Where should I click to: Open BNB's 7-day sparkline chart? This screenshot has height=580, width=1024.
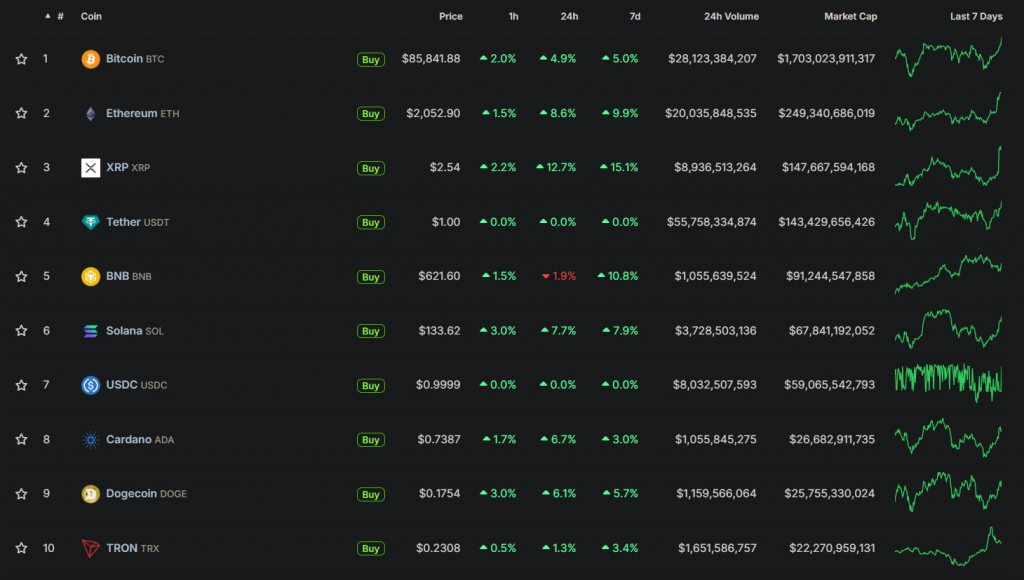[948, 274]
